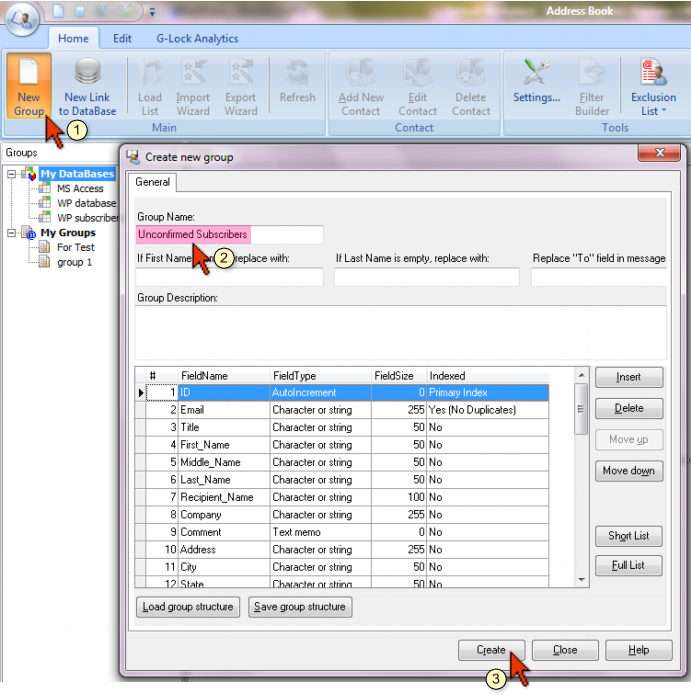The image size is (691, 695).
Task: Click the Move up button
Action: tap(629, 439)
